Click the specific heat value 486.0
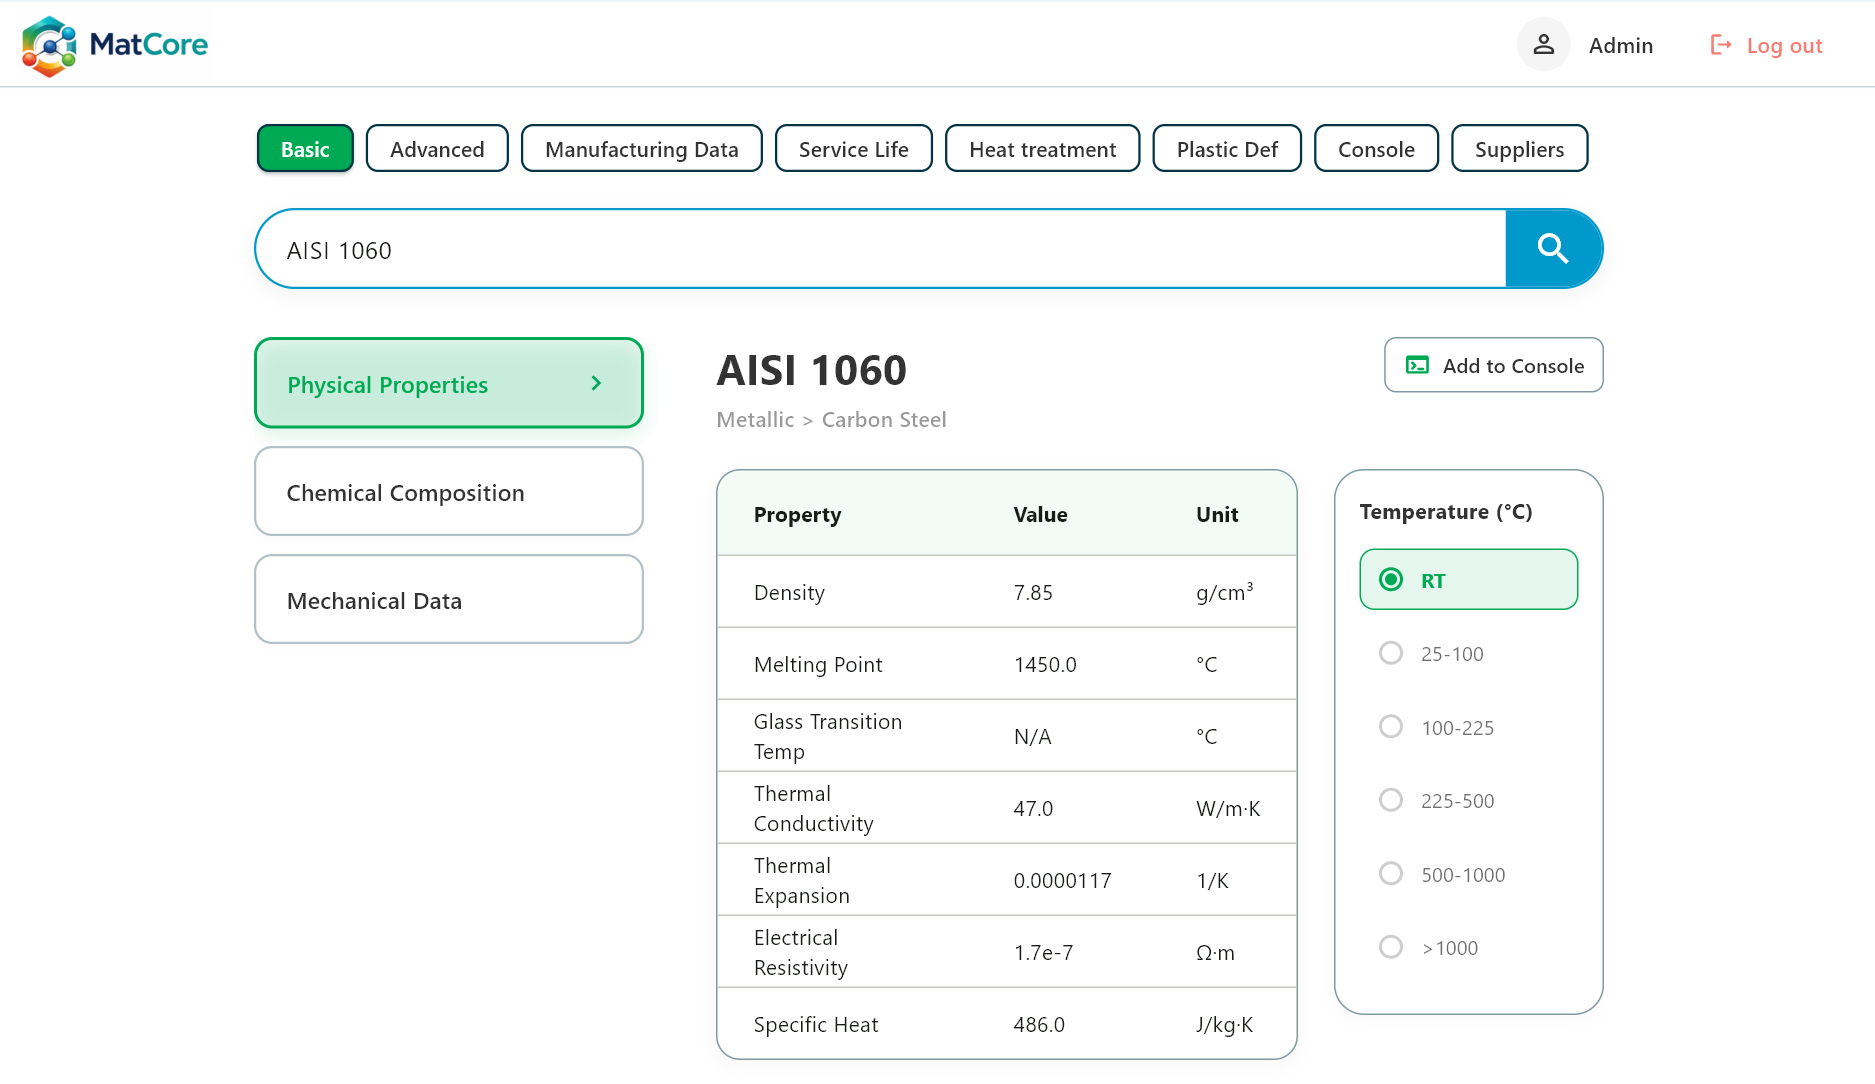Viewport: 1875px width, 1084px height. click(x=1039, y=1025)
